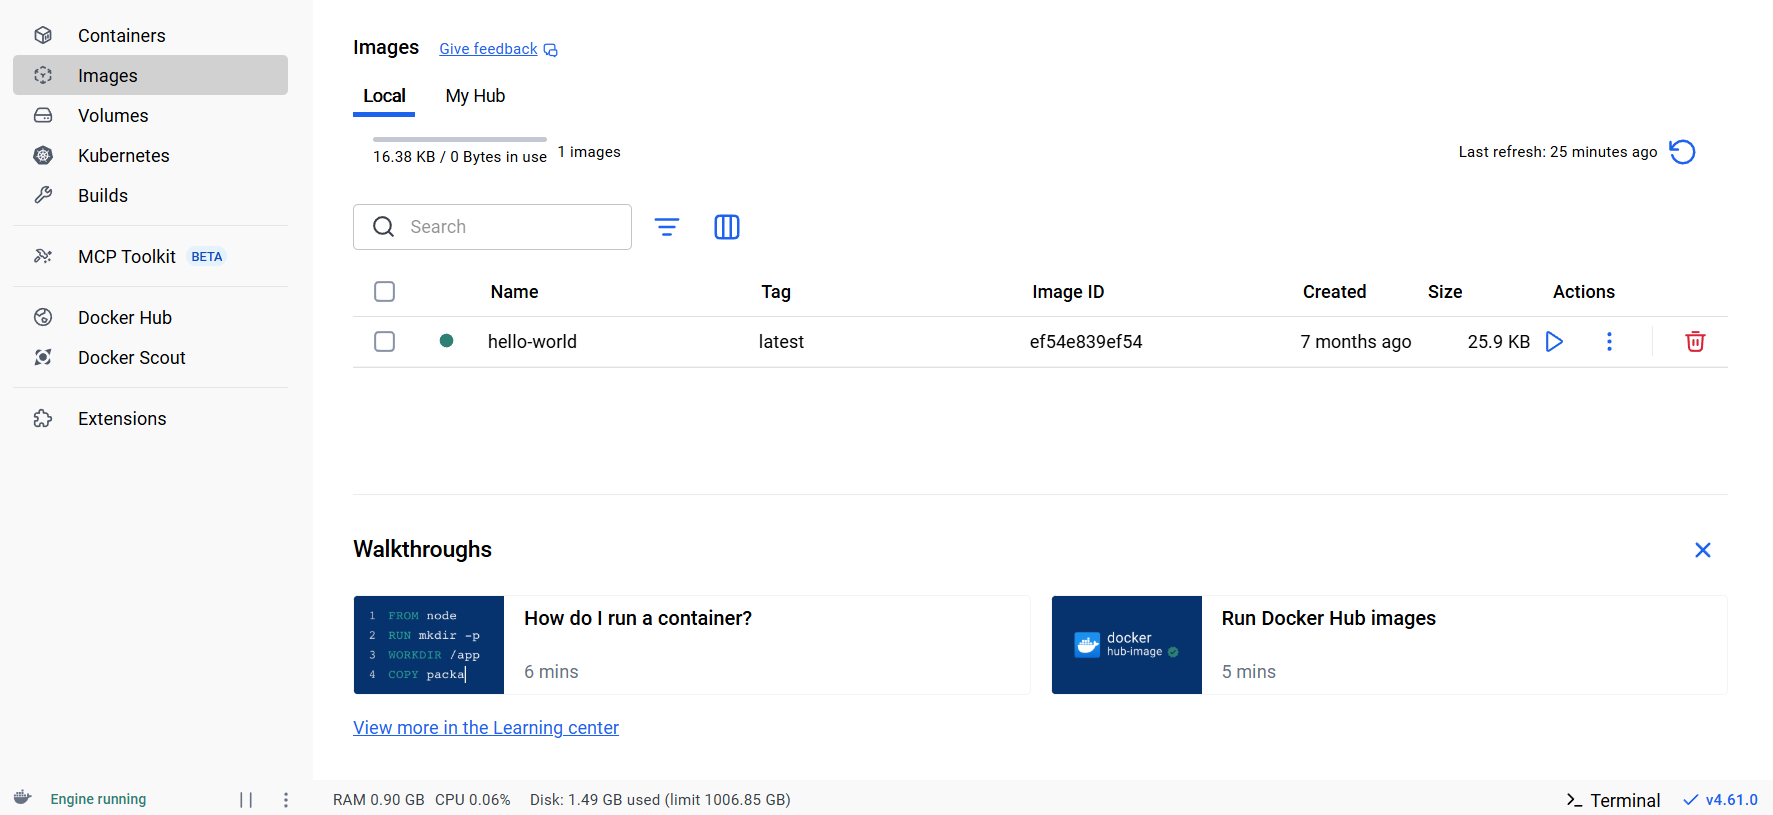Click the Volumes disk icon
This screenshot has height=815, width=1773.
(43, 115)
